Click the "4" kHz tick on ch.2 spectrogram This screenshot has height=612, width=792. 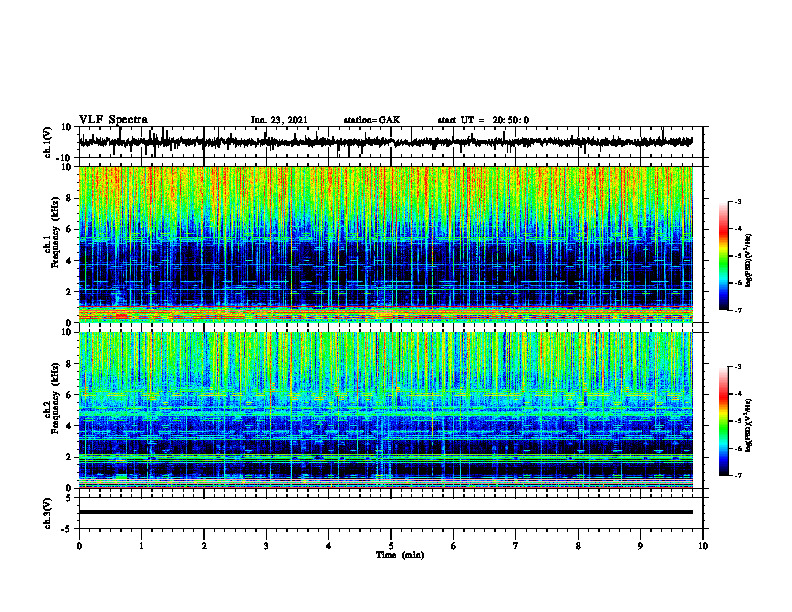coord(69,426)
